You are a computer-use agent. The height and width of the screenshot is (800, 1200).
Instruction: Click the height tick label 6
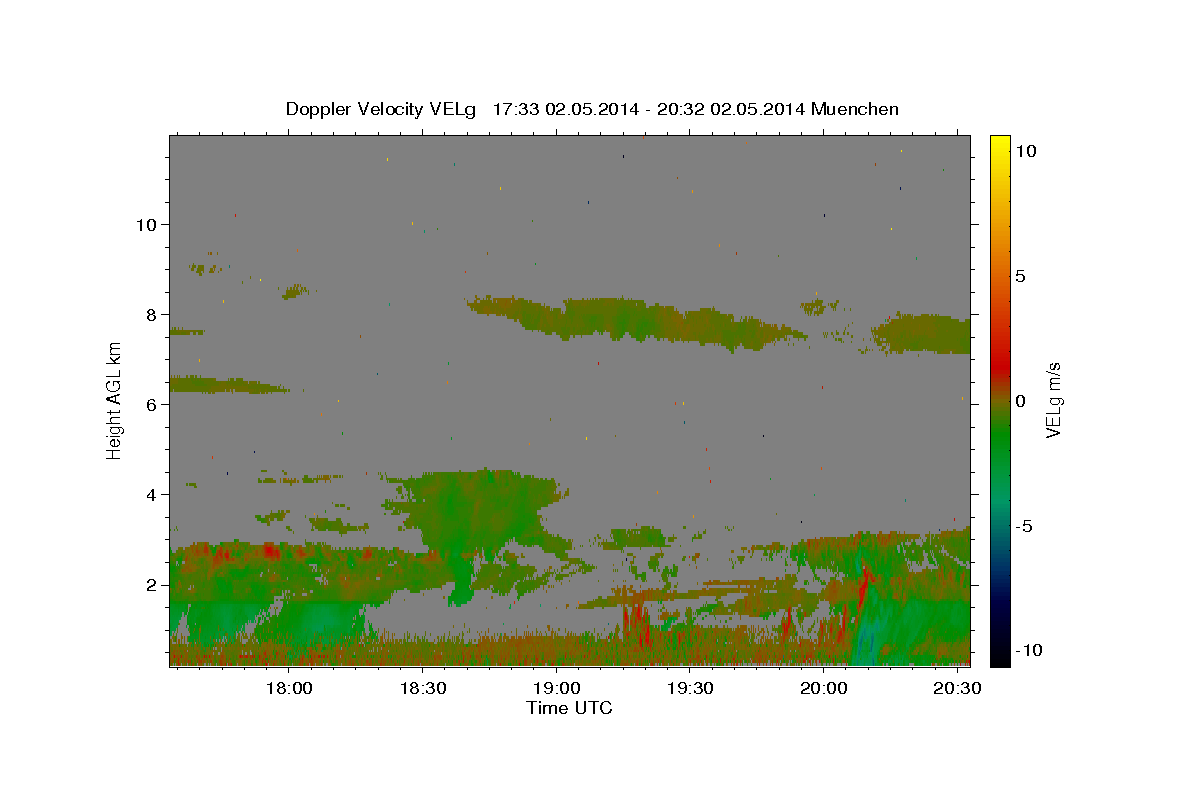pos(153,404)
